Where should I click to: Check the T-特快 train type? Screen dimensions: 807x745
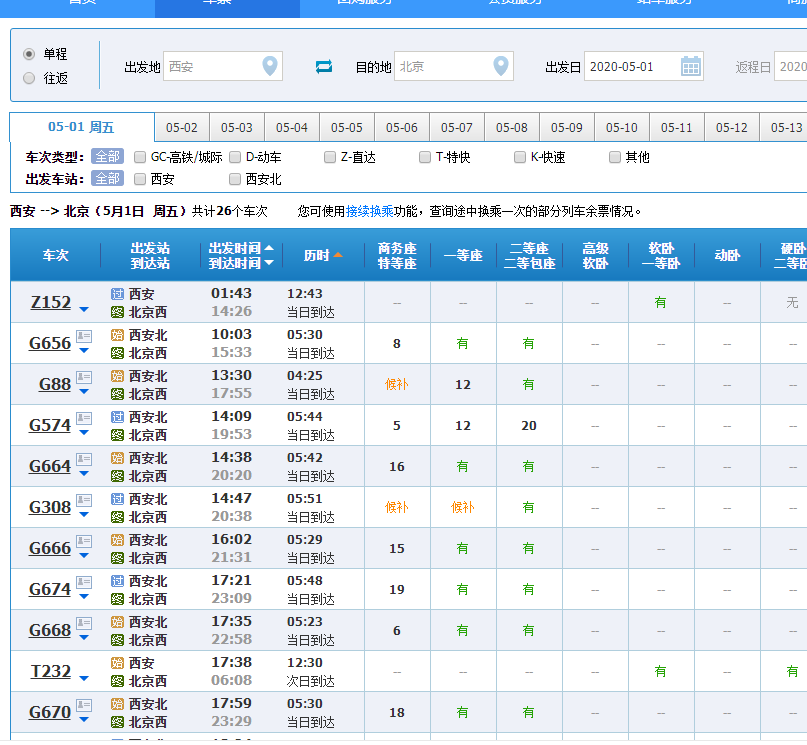click(425, 157)
